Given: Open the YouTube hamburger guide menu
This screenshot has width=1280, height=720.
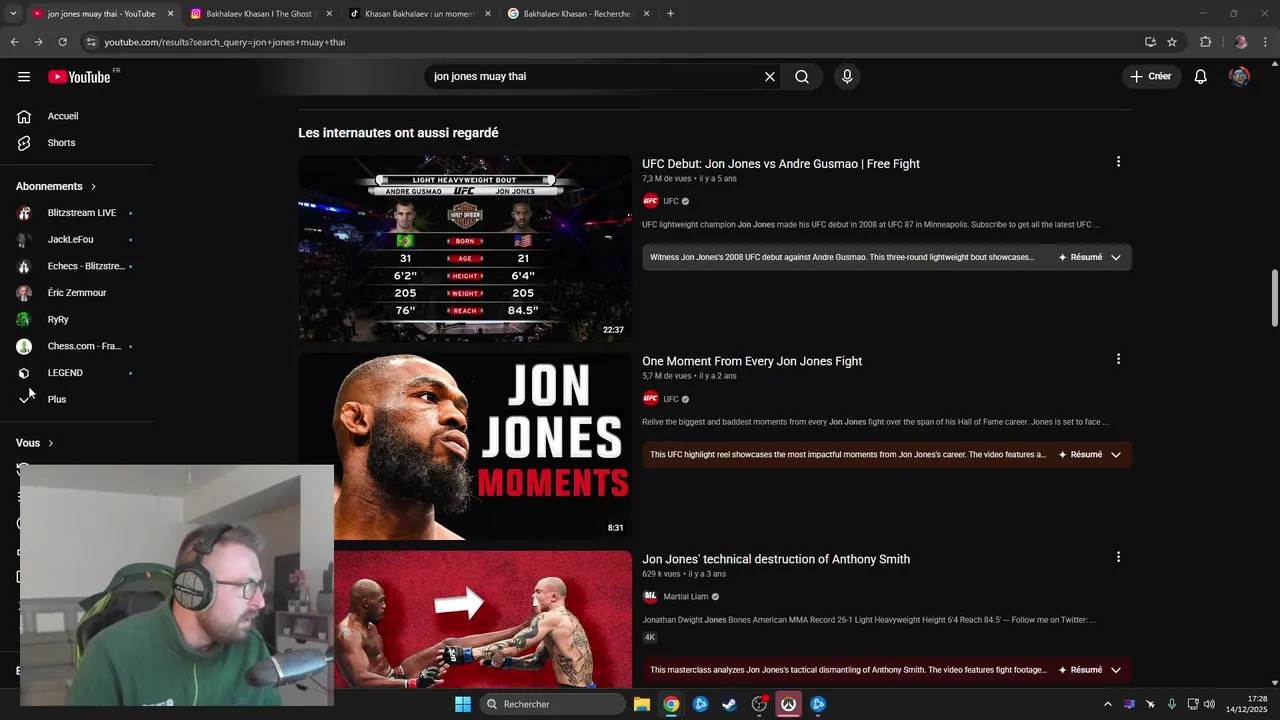Looking at the screenshot, I should click(x=24, y=77).
